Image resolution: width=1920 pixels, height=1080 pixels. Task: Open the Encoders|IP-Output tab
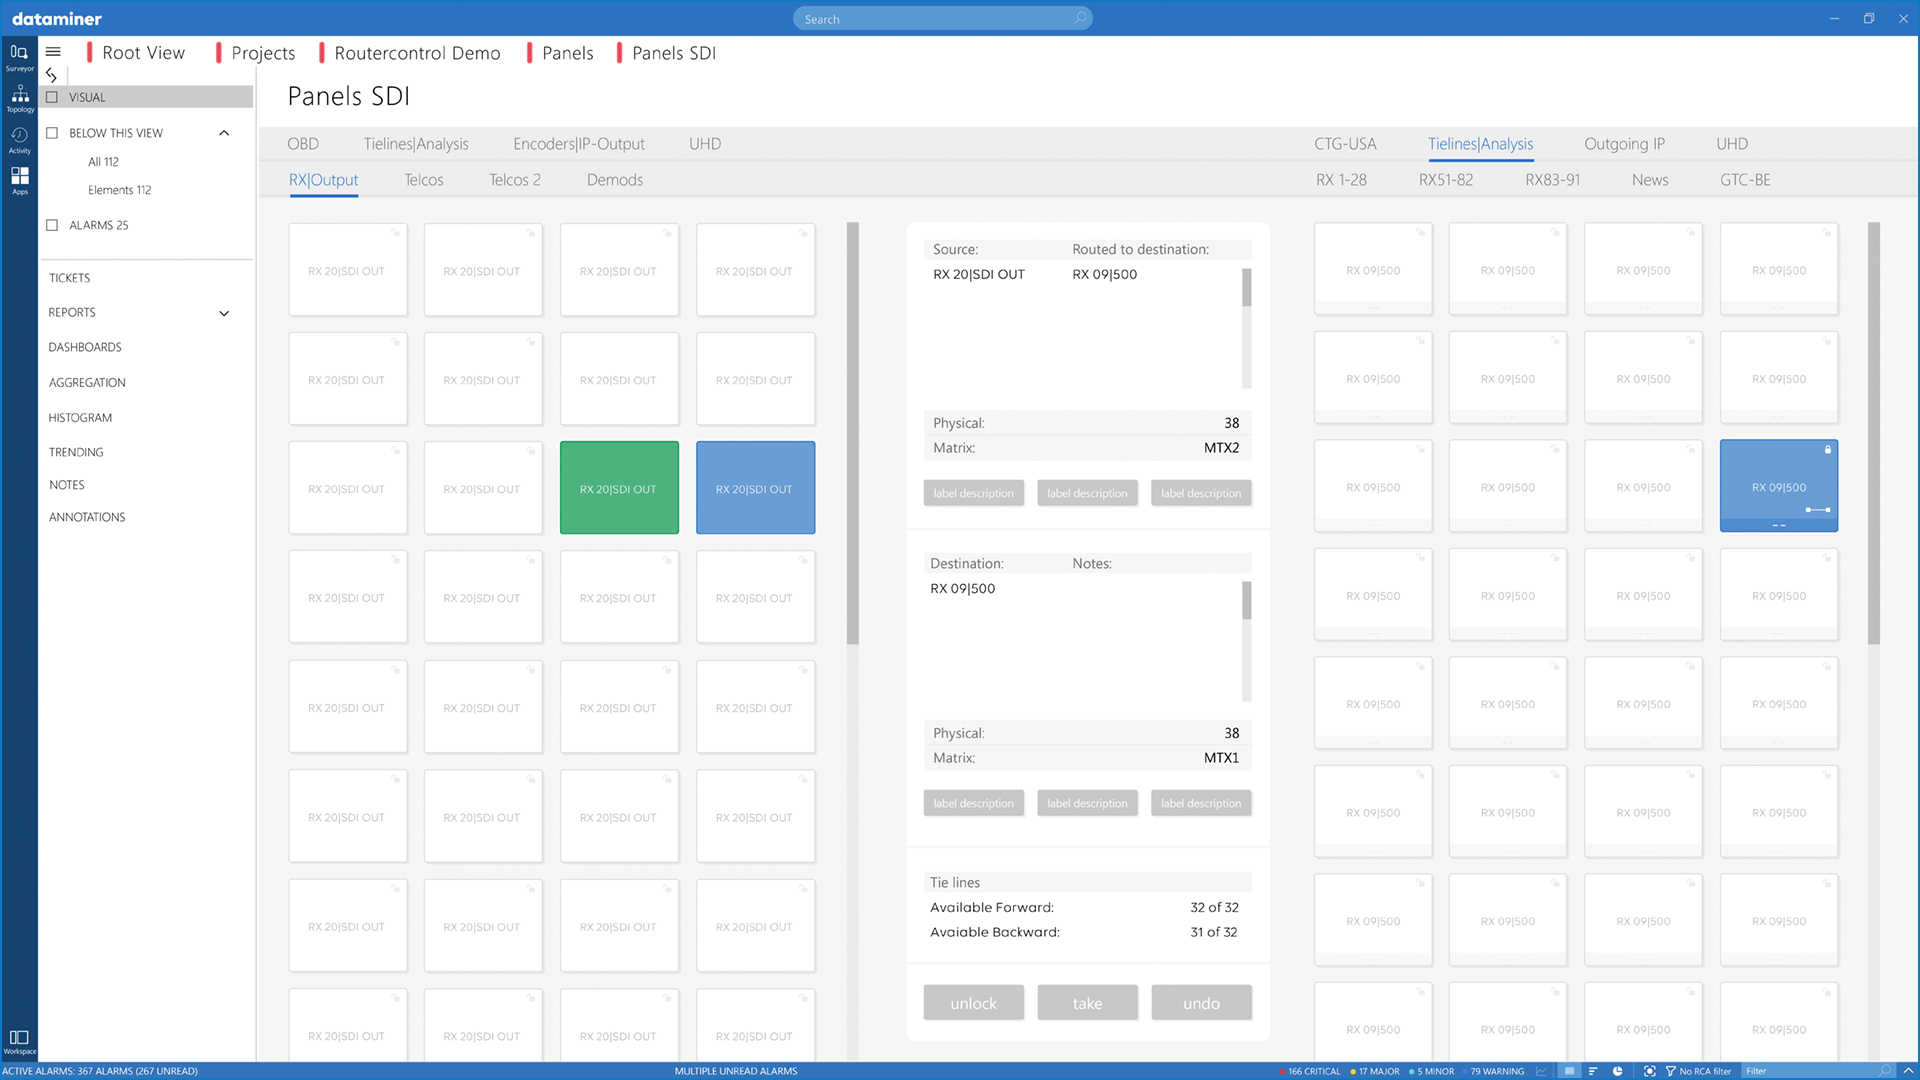[579, 144]
